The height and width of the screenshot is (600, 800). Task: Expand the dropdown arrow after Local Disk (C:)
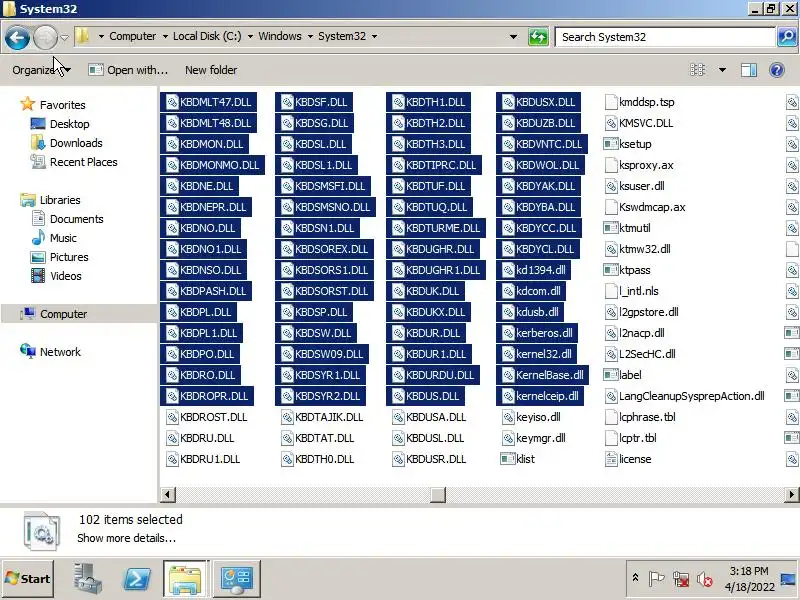pyautogui.click(x=250, y=36)
